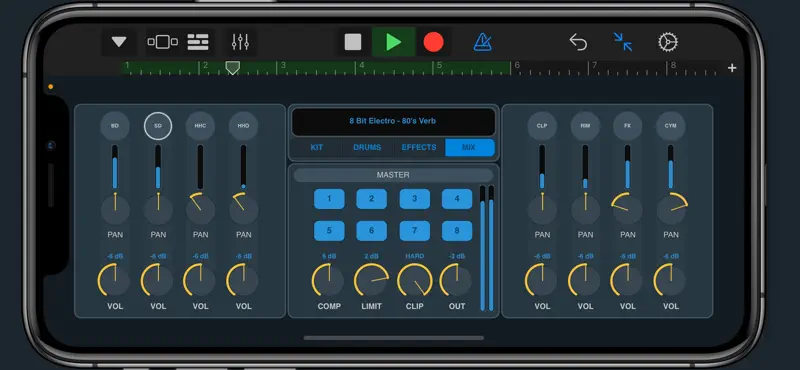Toggle master pad 5
The width and height of the screenshot is (800, 370).
[329, 231]
